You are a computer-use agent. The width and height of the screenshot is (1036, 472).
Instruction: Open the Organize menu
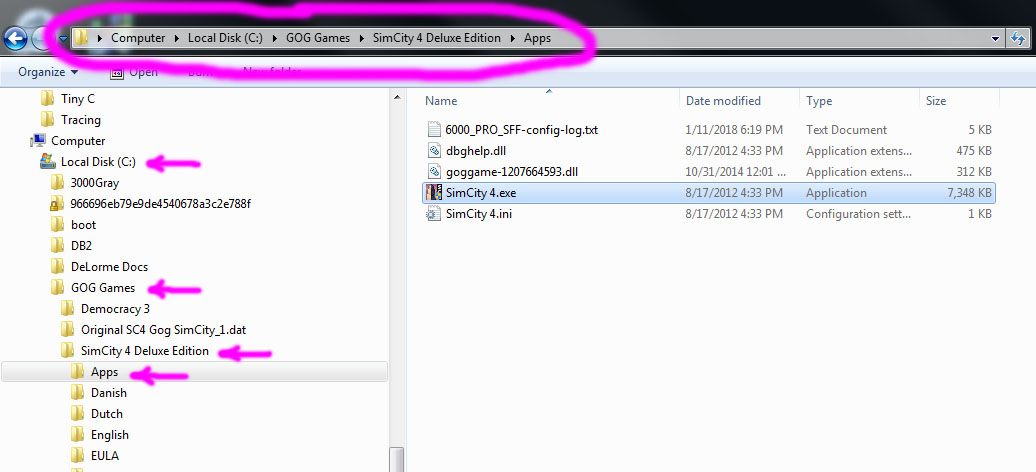pyautogui.click(x=48, y=72)
